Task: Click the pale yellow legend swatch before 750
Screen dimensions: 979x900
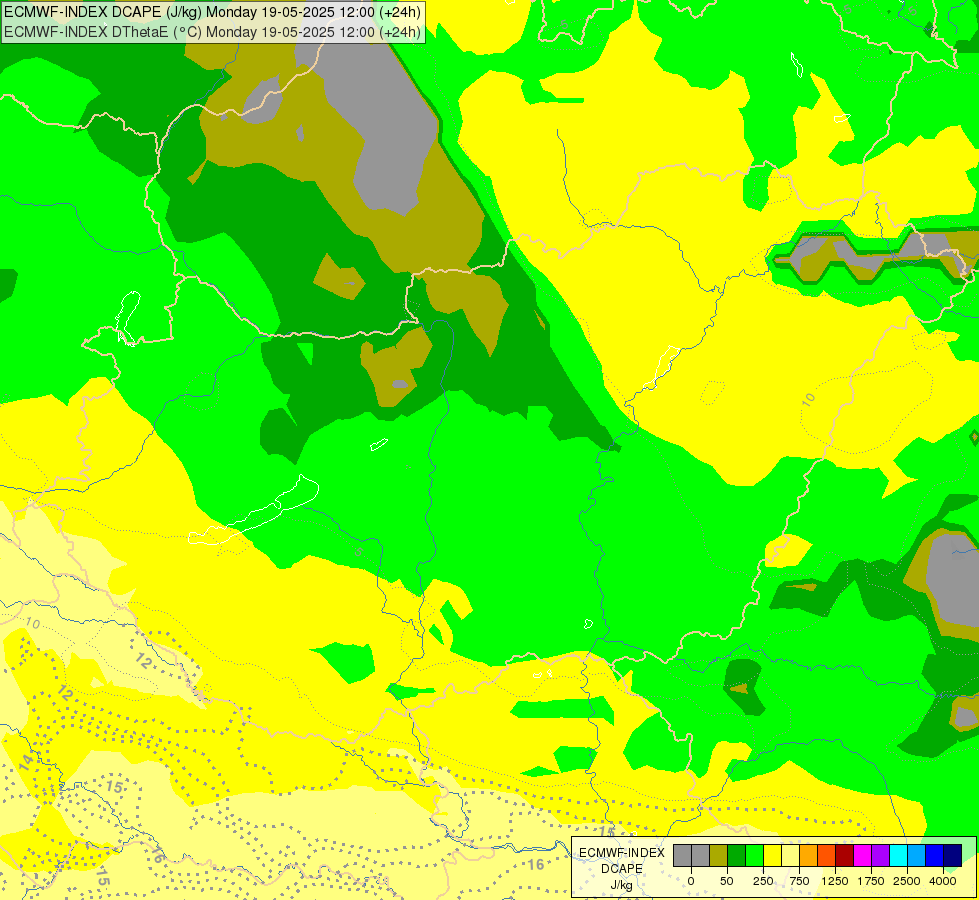Action: 790,856
